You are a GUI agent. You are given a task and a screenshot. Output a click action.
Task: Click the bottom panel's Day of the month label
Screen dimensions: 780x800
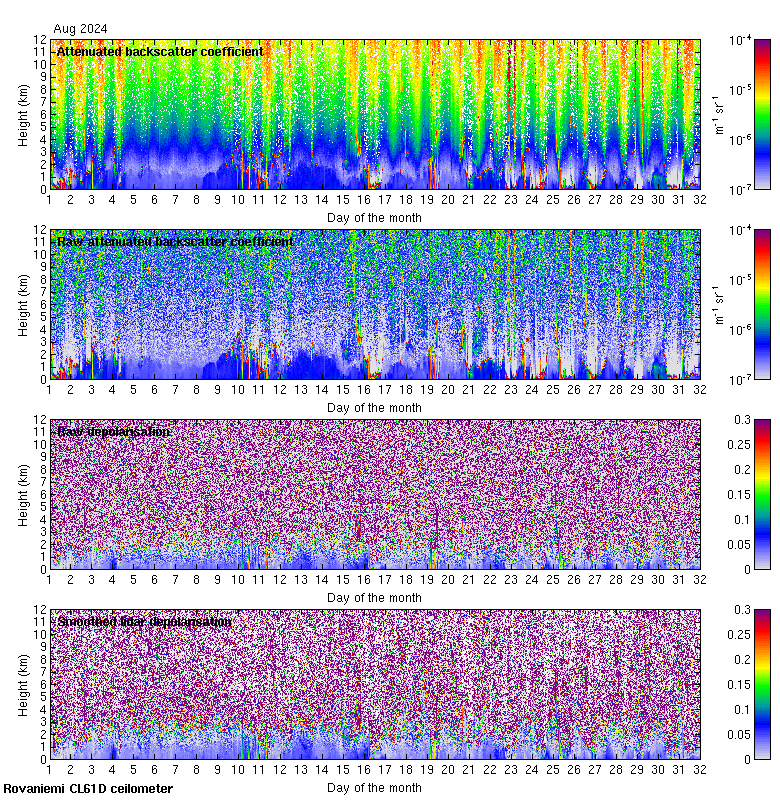374,787
